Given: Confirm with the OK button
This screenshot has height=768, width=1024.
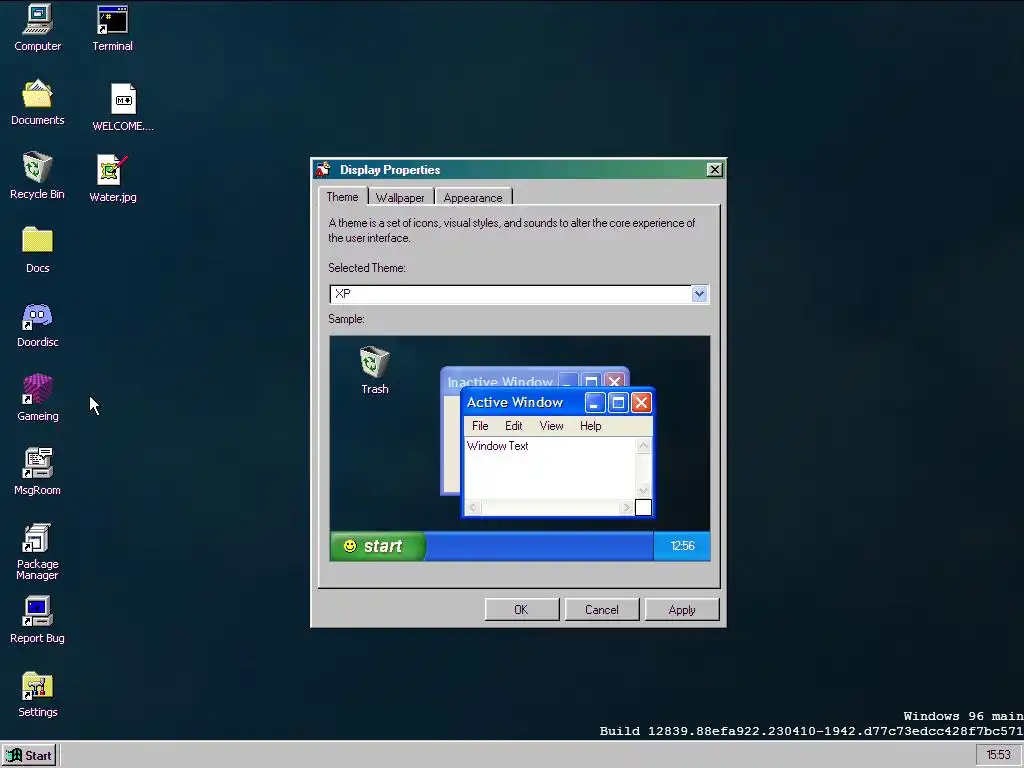Looking at the screenshot, I should (x=521, y=609).
